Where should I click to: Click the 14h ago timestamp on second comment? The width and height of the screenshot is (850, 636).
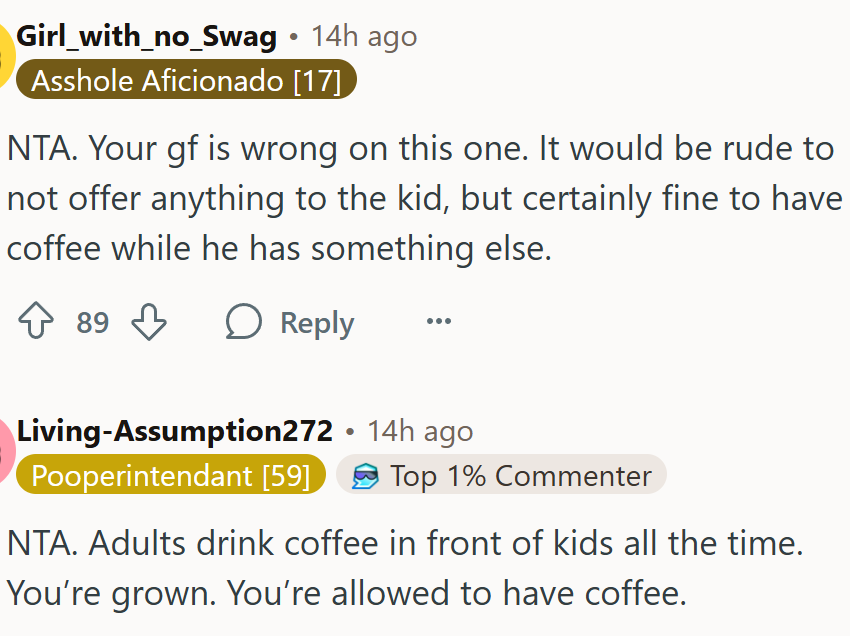pyautogui.click(x=420, y=432)
